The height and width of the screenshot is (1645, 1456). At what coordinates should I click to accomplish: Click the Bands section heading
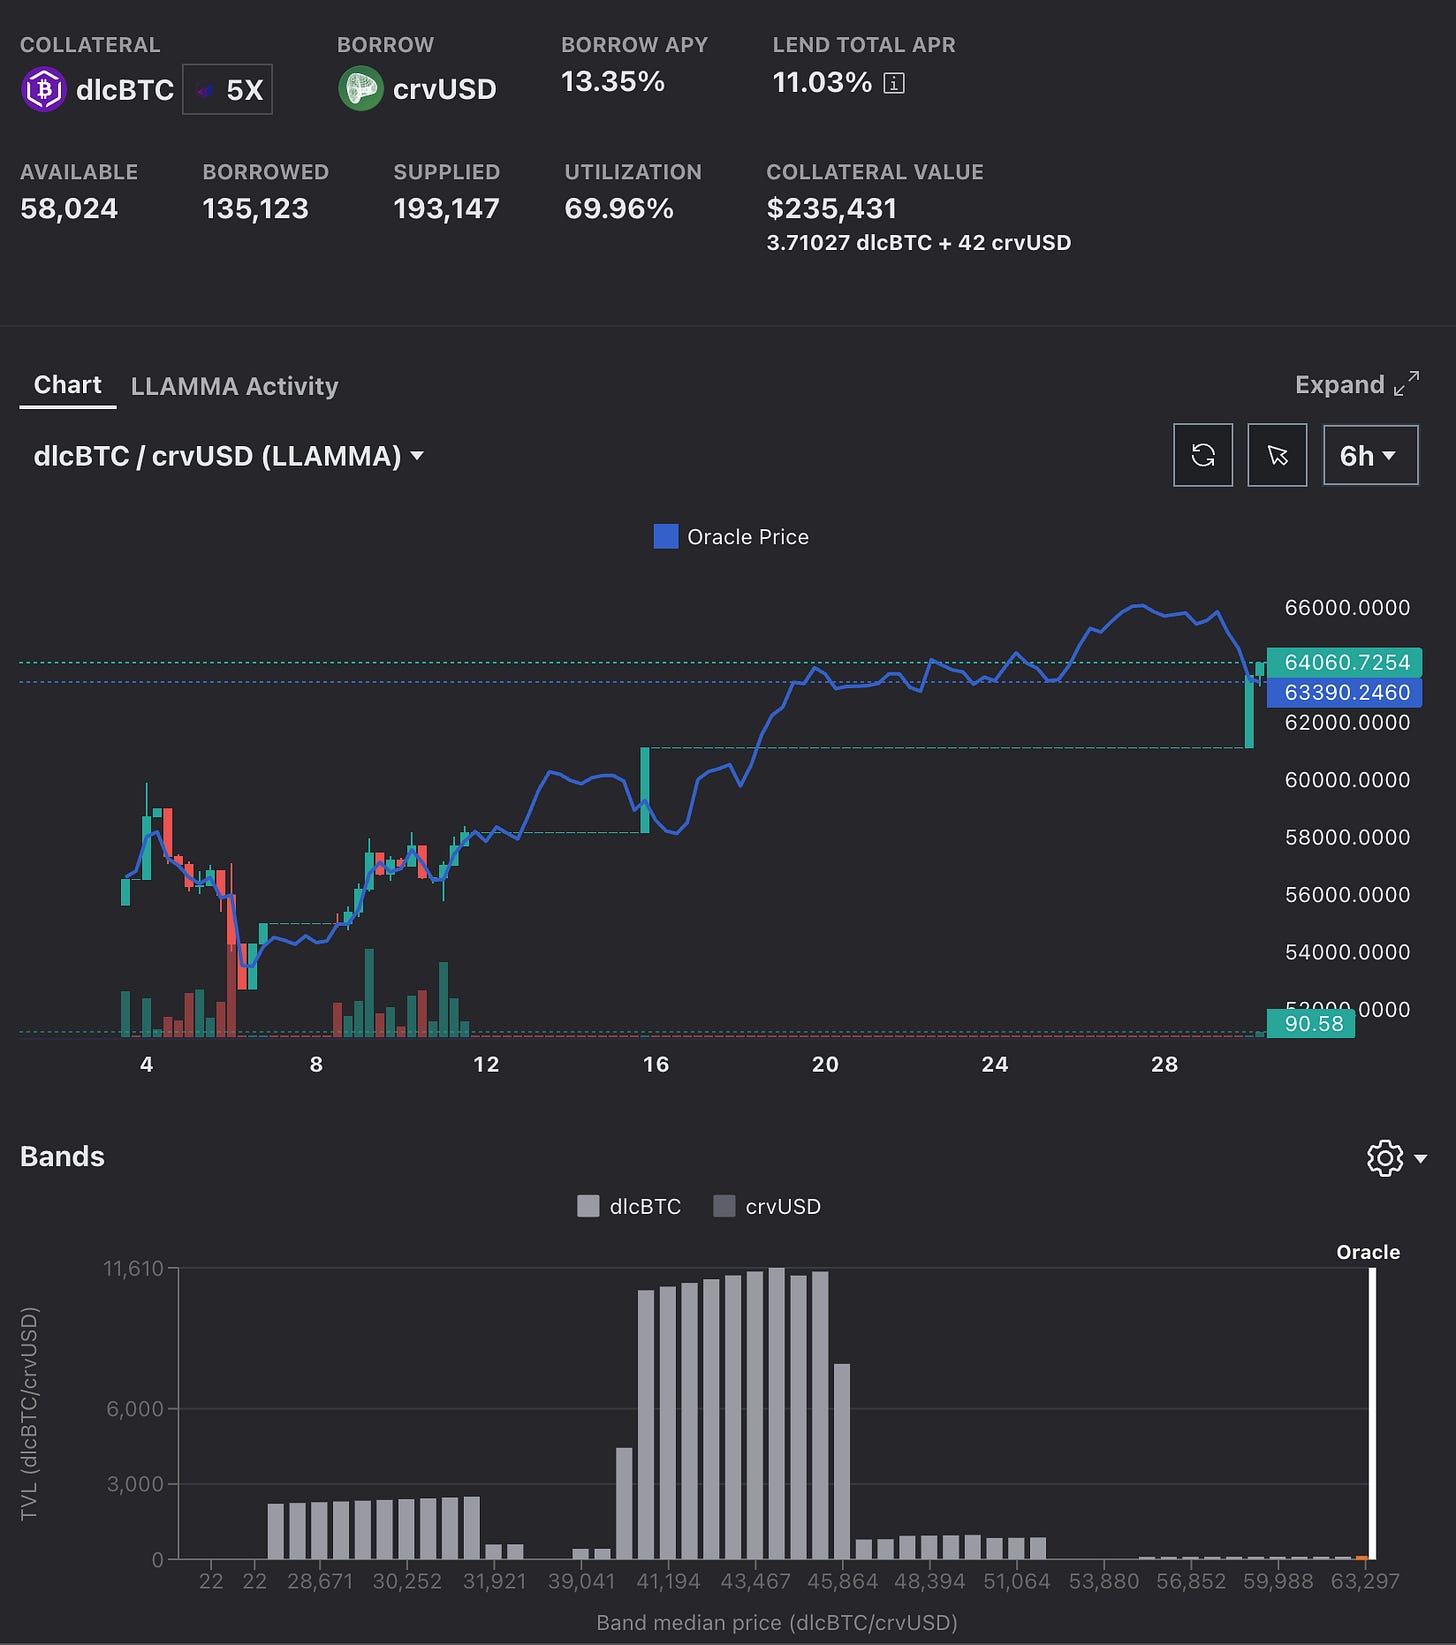click(62, 1157)
